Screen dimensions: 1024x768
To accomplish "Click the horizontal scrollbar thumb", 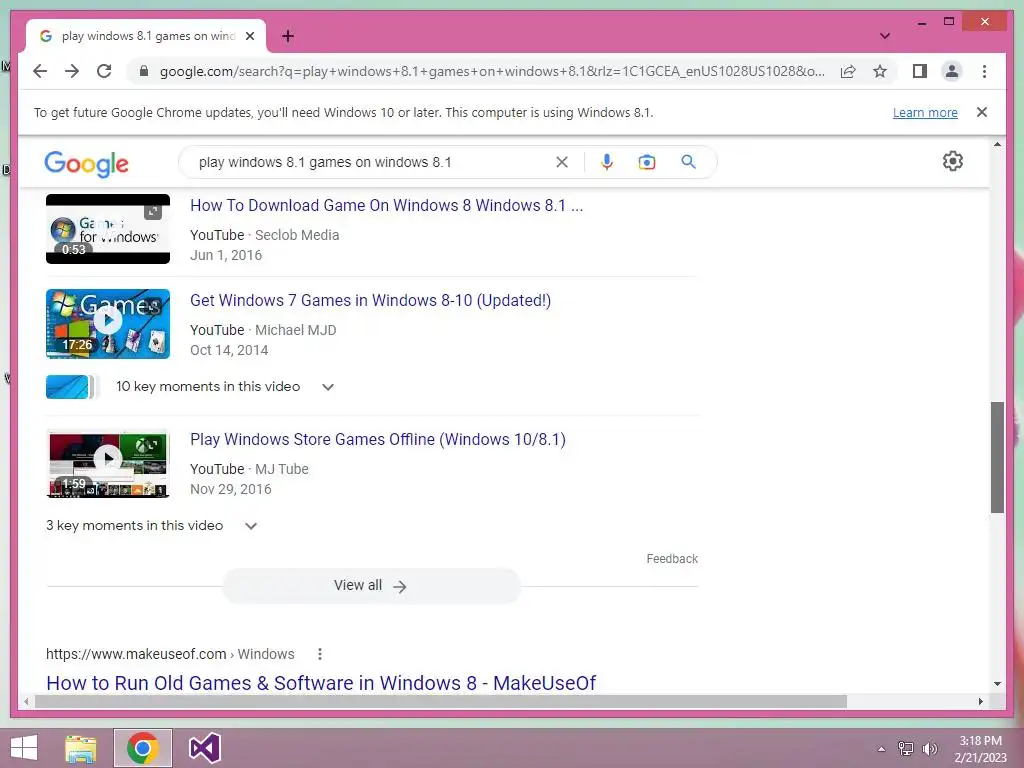I will coord(441,701).
